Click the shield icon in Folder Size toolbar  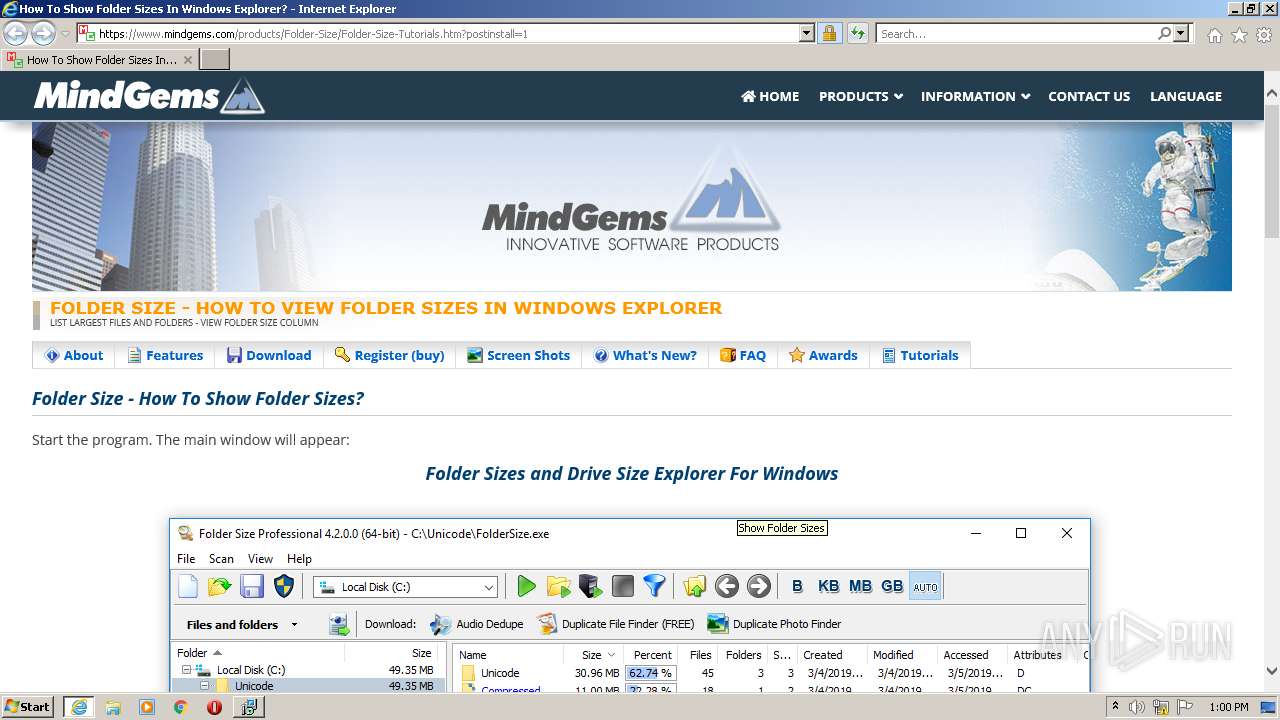click(284, 587)
